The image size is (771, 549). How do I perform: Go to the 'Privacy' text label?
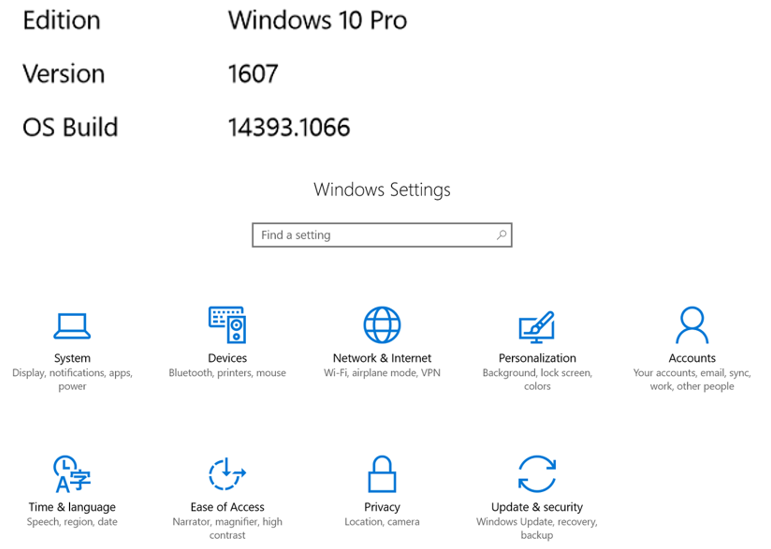[382, 507]
